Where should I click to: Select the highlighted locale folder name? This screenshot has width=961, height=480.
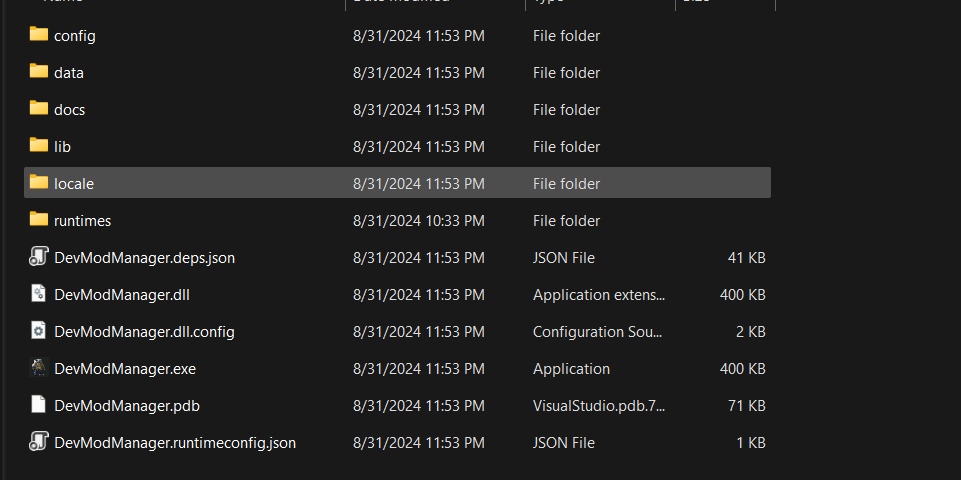[74, 183]
